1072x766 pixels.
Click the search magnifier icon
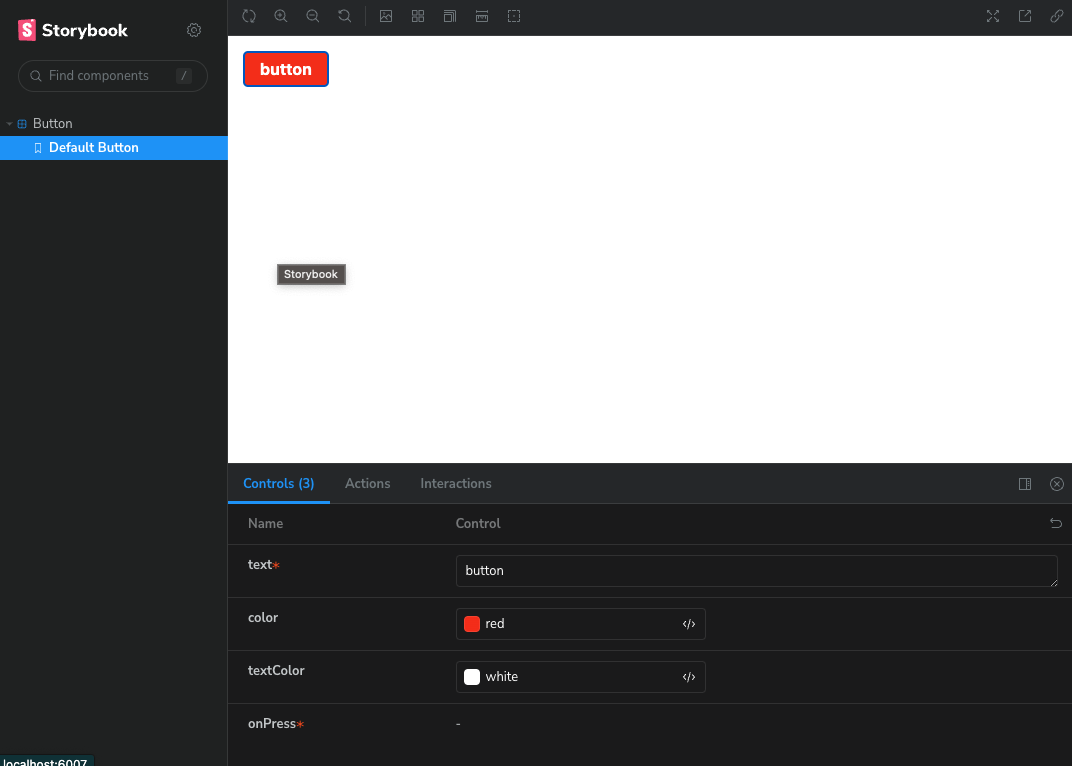pos(36,76)
